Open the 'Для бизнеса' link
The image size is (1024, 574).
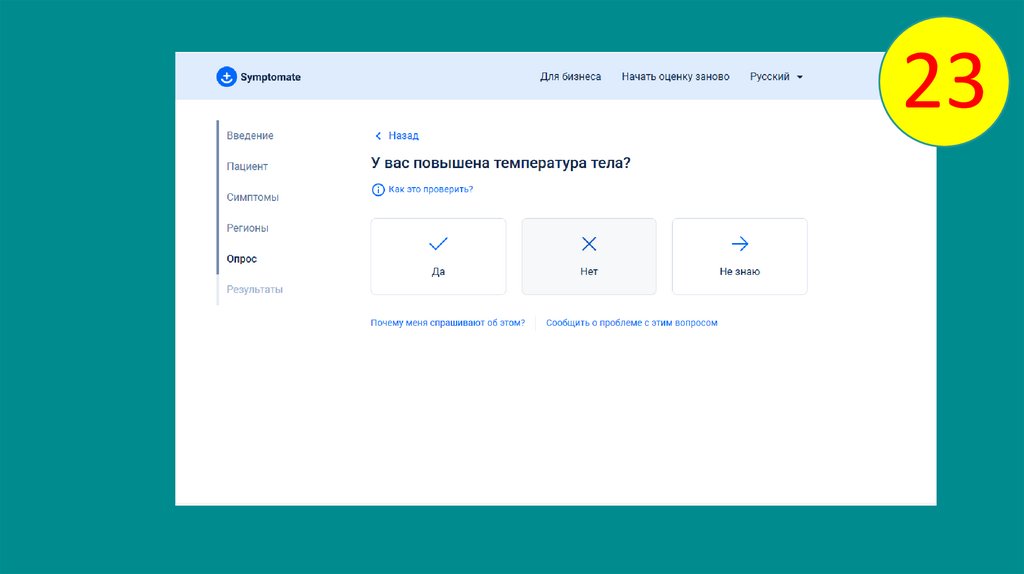click(570, 76)
